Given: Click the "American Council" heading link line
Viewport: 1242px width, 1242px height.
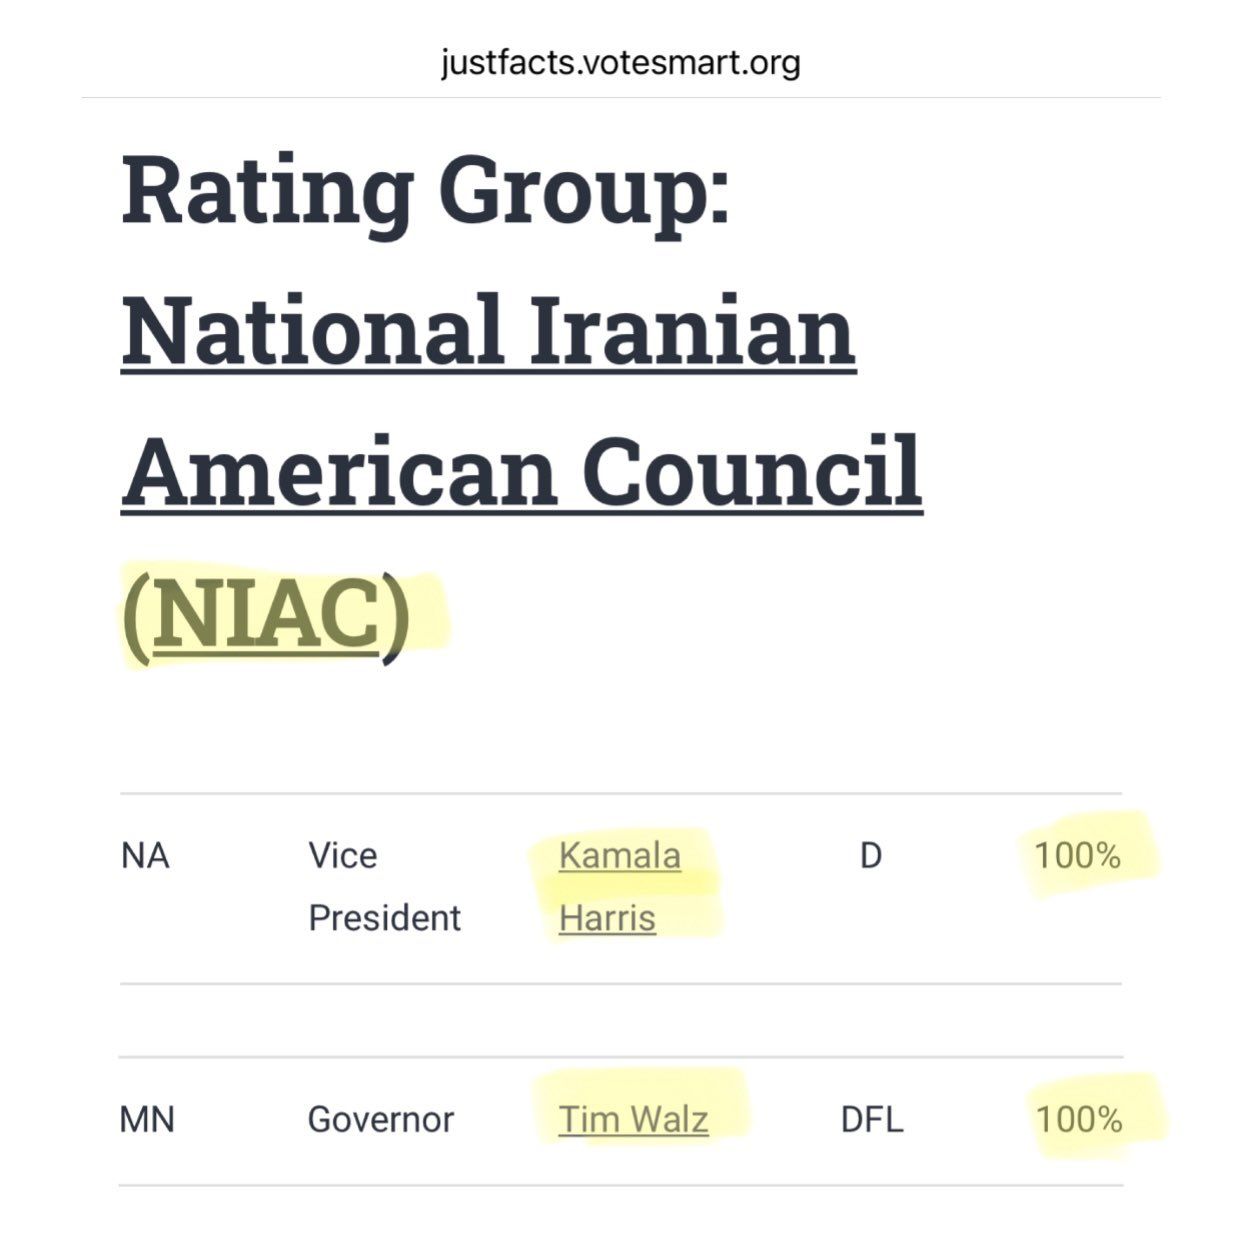Looking at the screenshot, I should tap(521, 470).
